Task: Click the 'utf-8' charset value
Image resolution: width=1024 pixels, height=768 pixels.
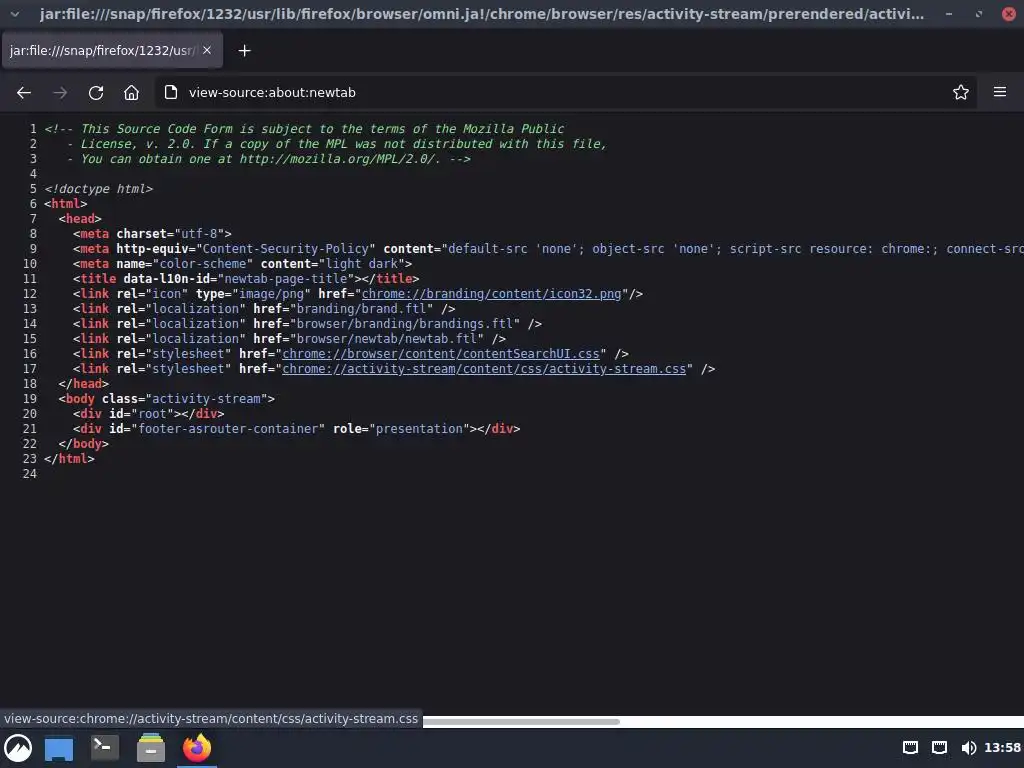Action: pyautogui.click(x=200, y=234)
